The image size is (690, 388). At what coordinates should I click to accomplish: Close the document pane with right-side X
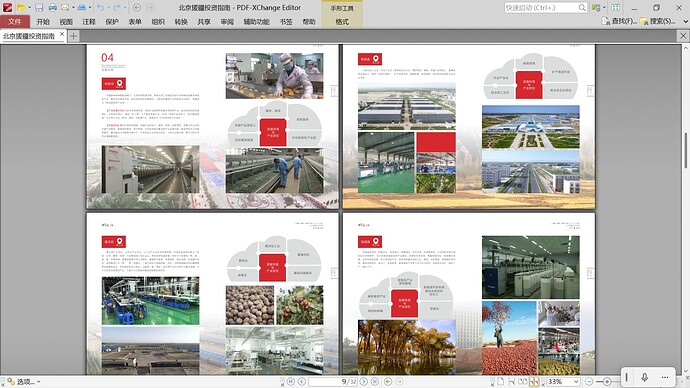tap(683, 36)
